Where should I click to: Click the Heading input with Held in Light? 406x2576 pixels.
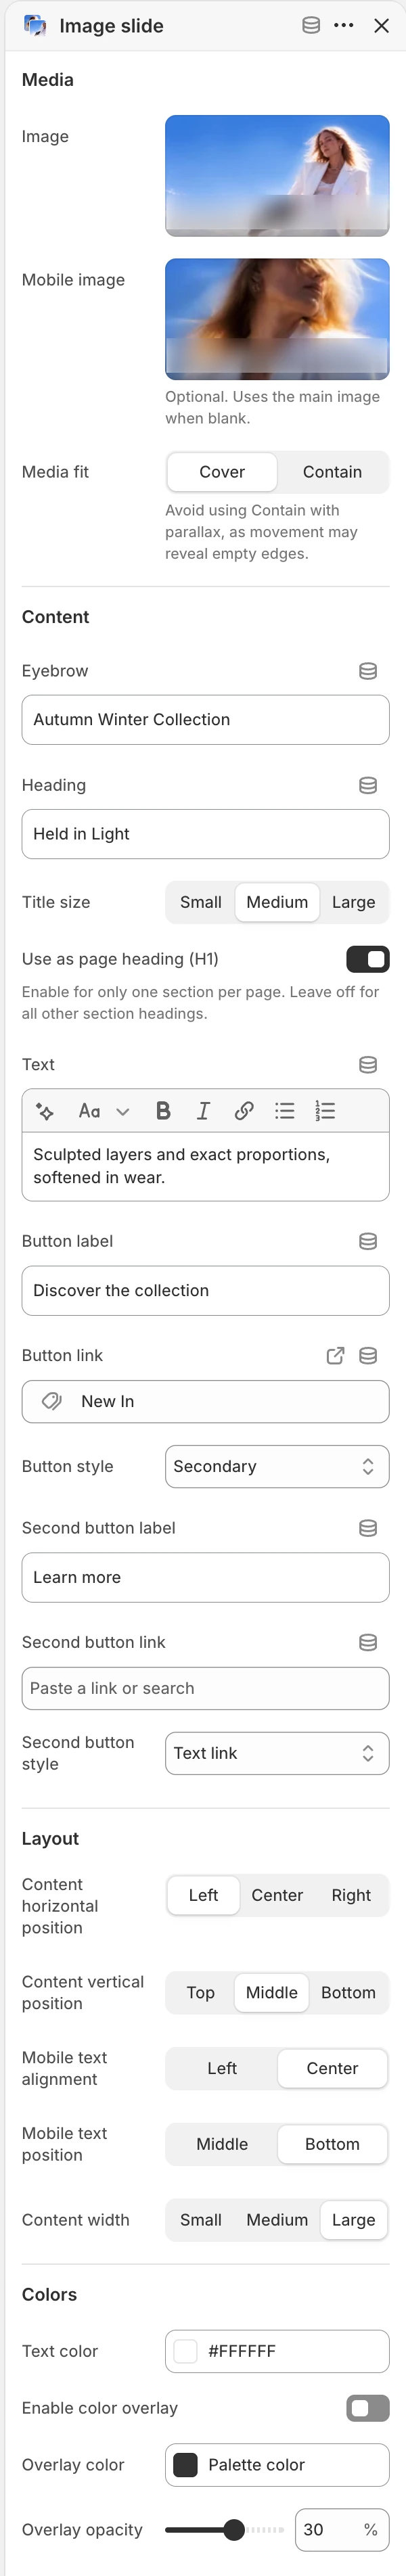tap(205, 834)
